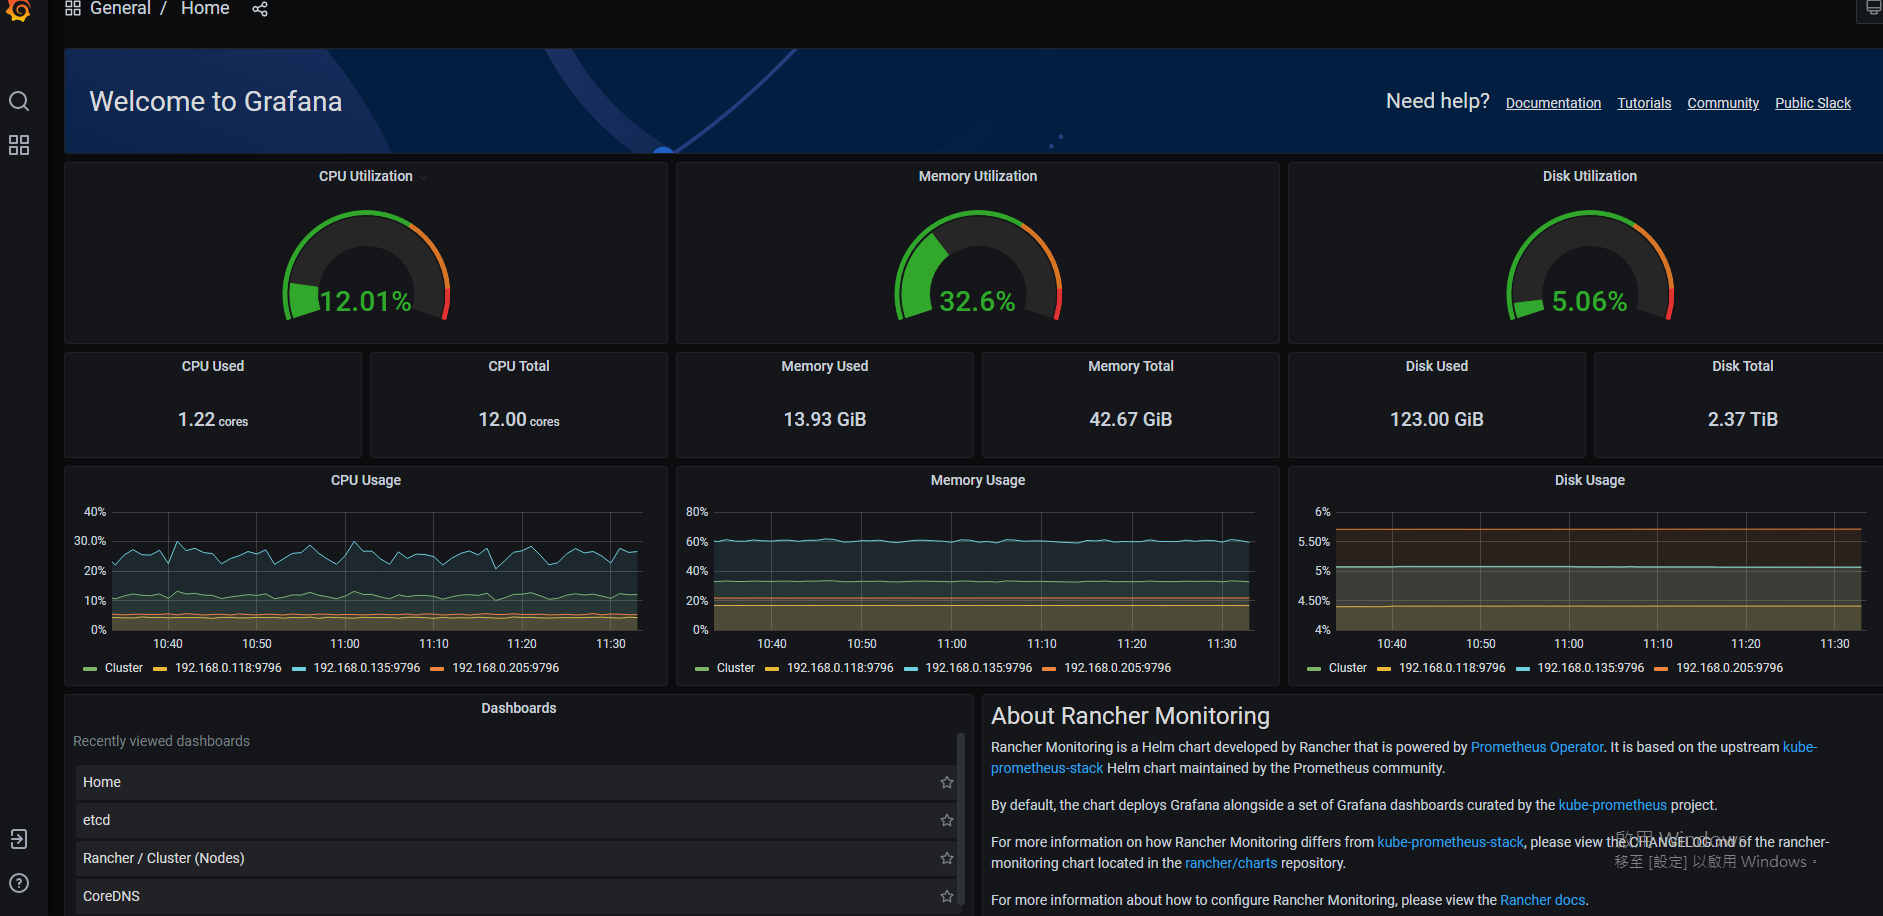Click the Disk Total 2.37 TiB value
Image resolution: width=1883 pixels, height=916 pixels.
pyautogui.click(x=1743, y=420)
